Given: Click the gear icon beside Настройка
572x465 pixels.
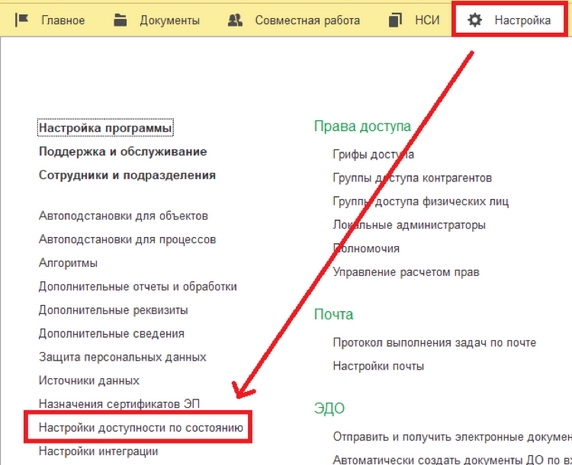Looking at the screenshot, I should pyautogui.click(x=475, y=20).
